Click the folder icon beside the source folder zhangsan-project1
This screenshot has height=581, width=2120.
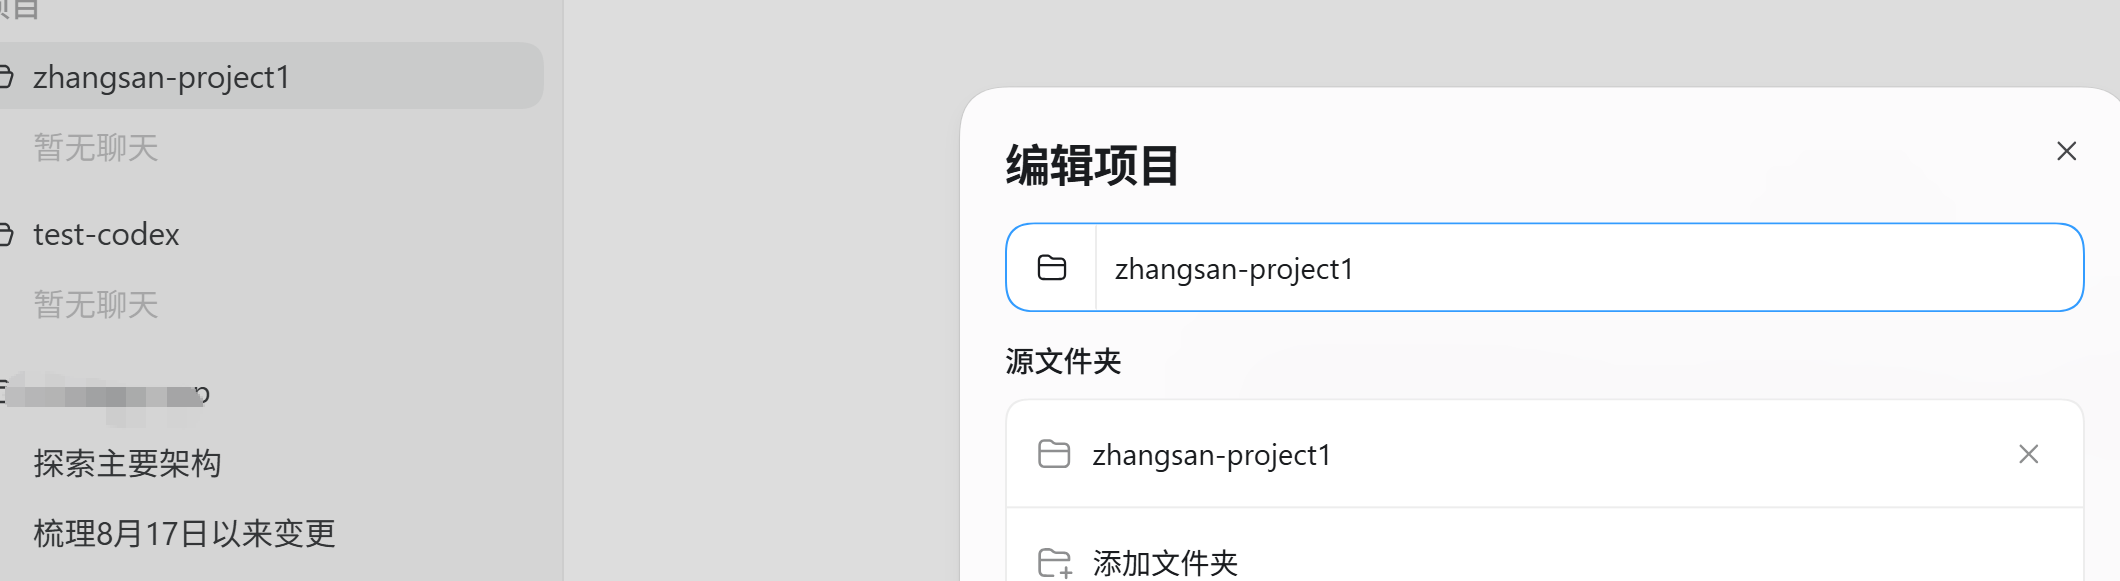tap(1054, 454)
